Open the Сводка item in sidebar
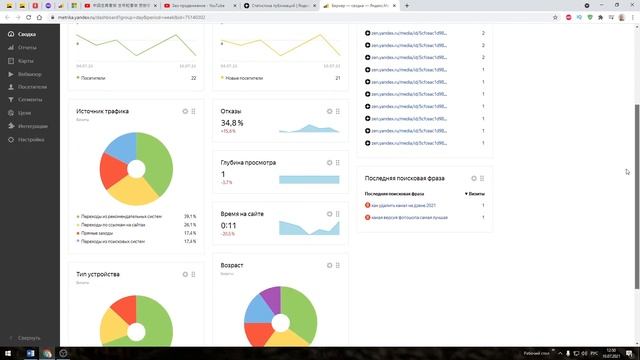Screen dimensions: 640x360 pos(22,34)
